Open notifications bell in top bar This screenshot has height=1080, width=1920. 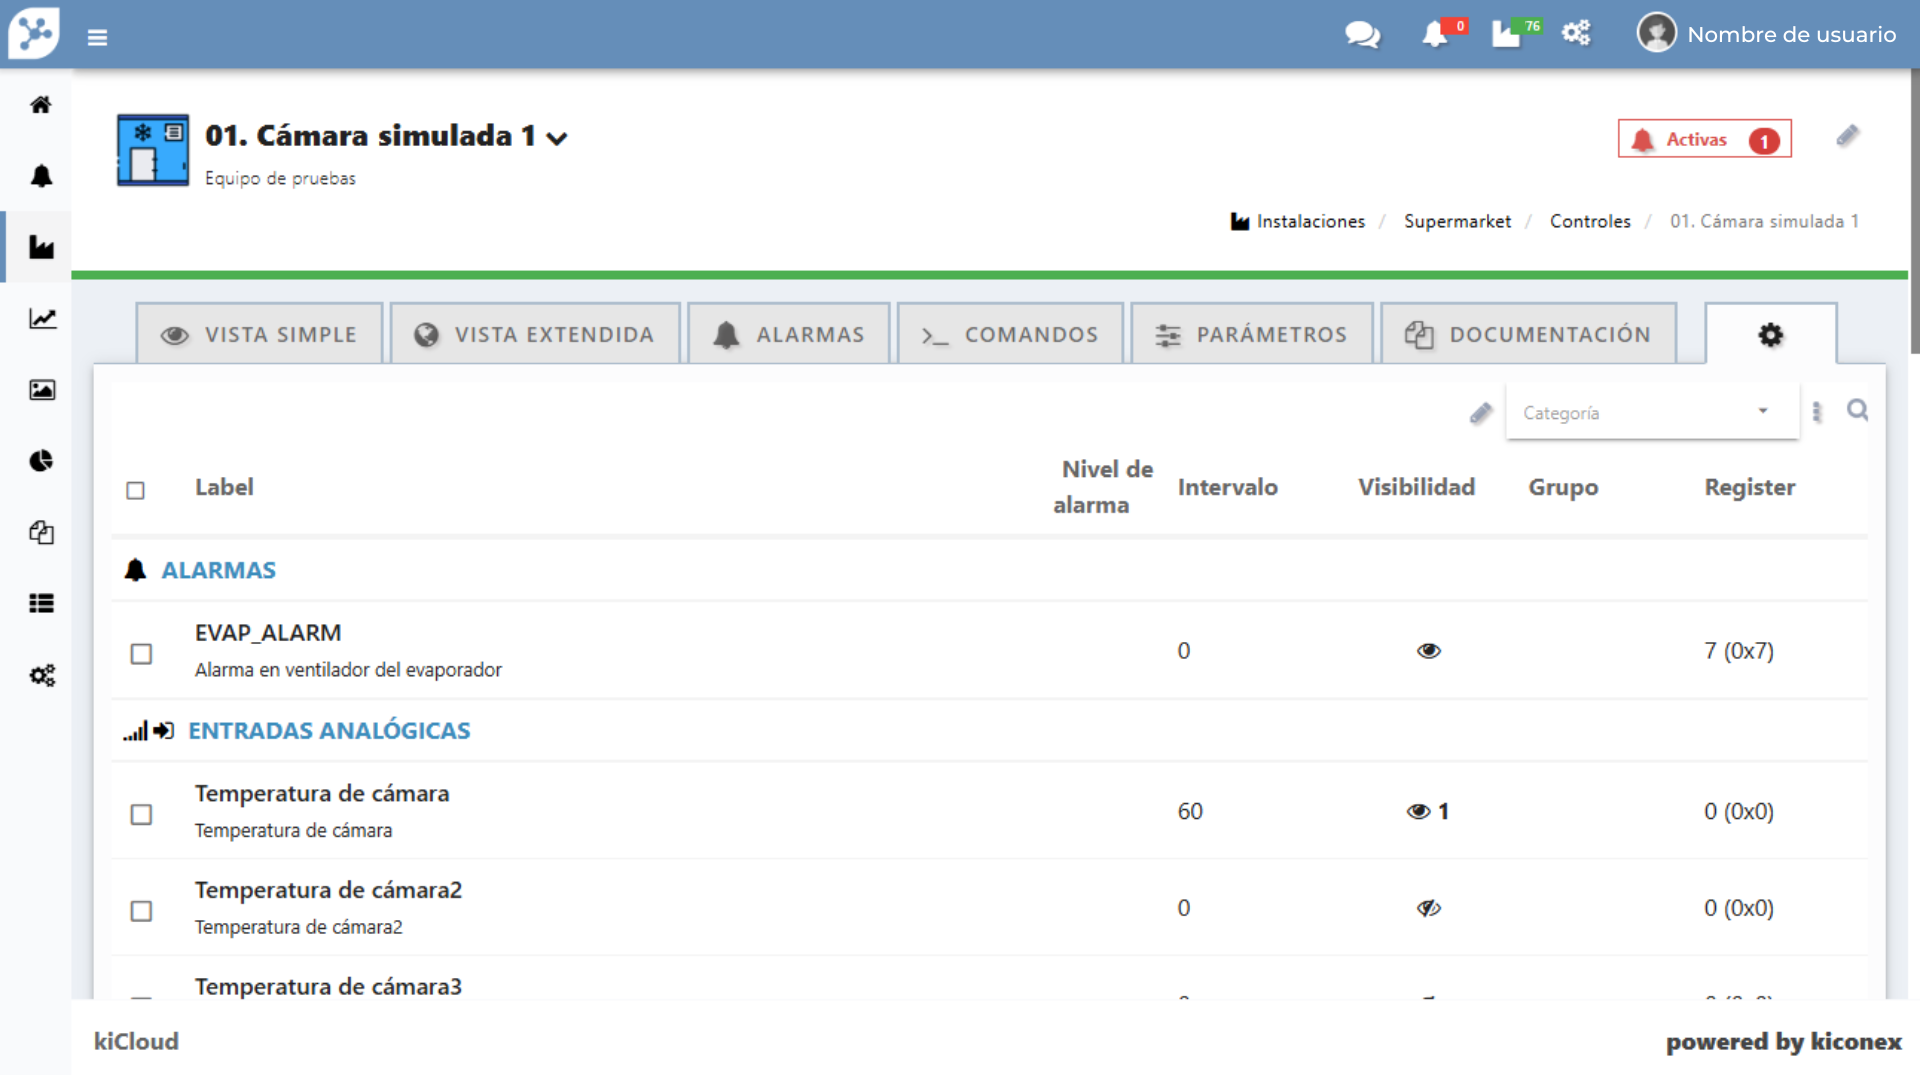tap(1436, 35)
